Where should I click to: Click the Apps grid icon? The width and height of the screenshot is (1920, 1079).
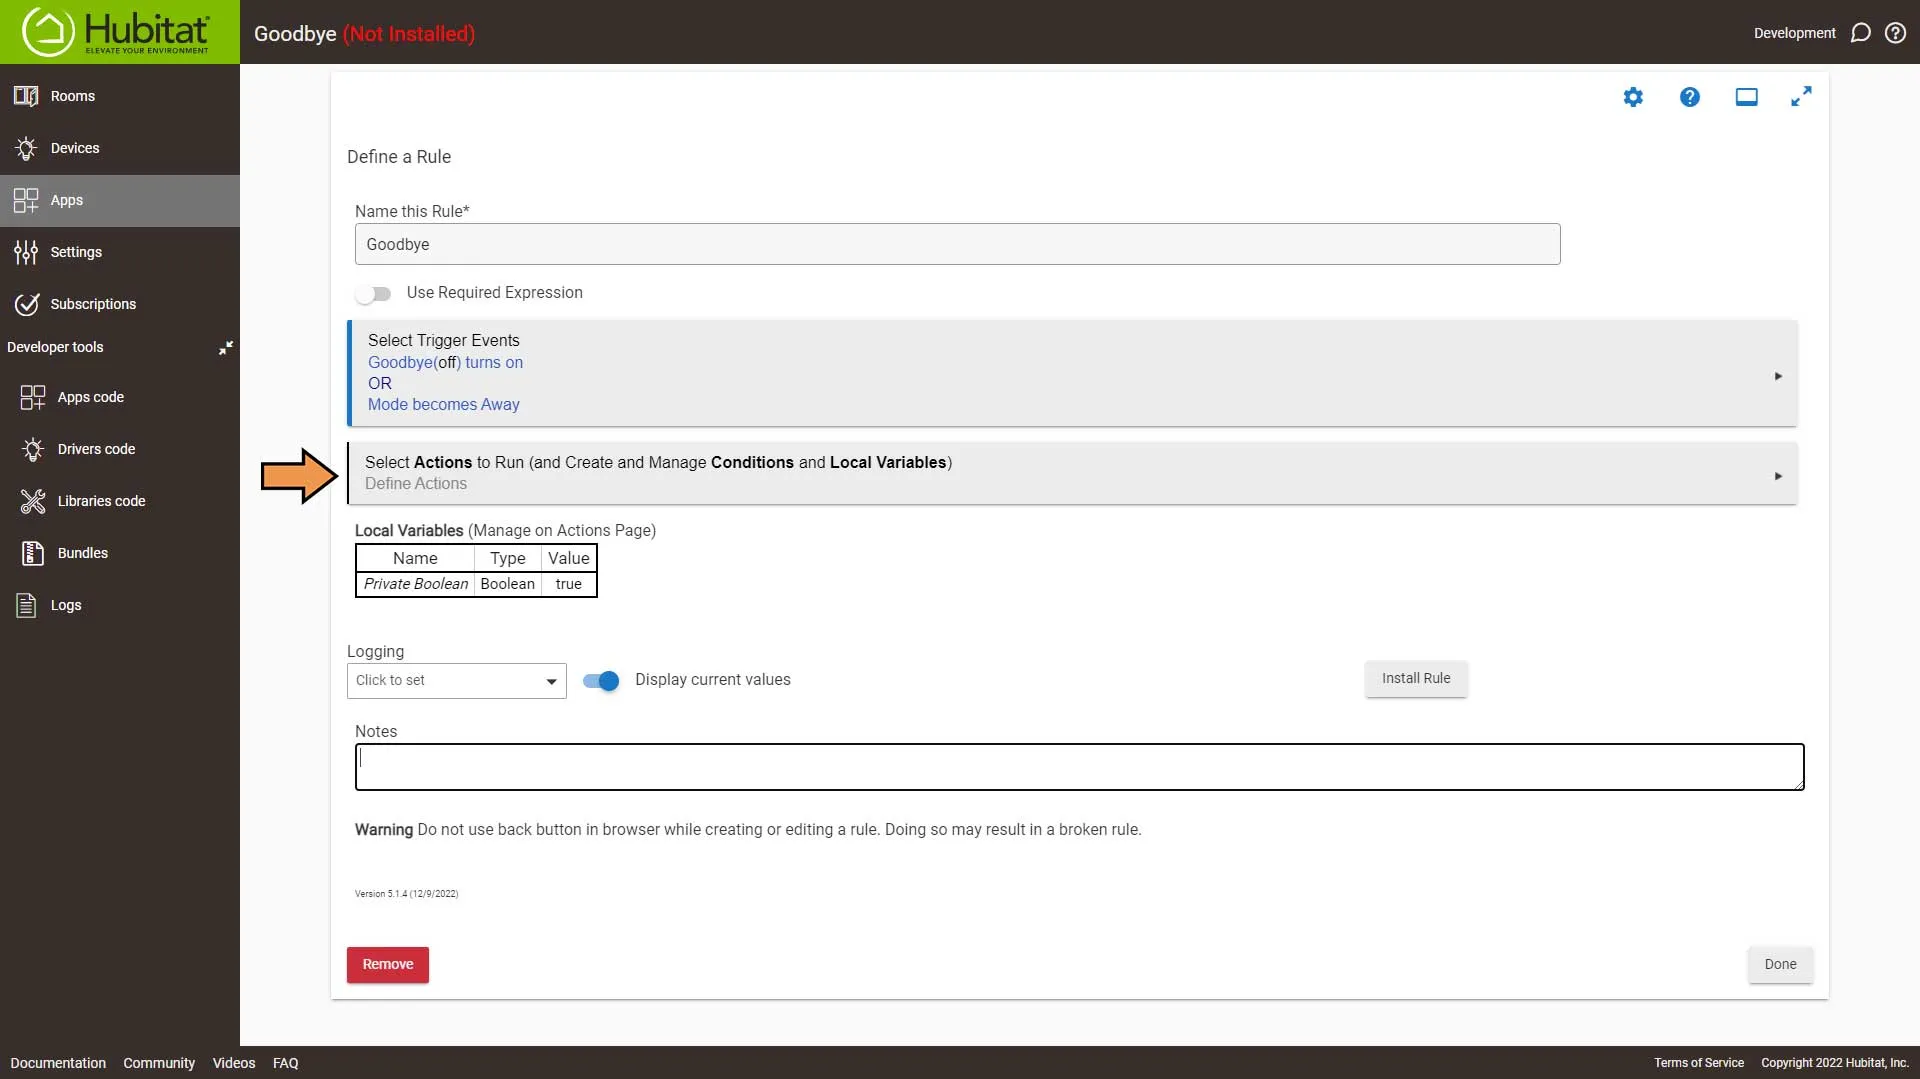26,200
